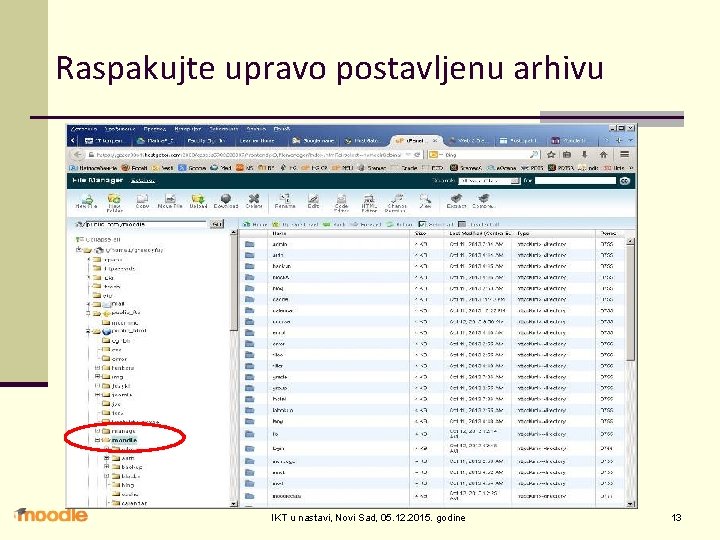Click the Download toolbar icon

point(225,202)
